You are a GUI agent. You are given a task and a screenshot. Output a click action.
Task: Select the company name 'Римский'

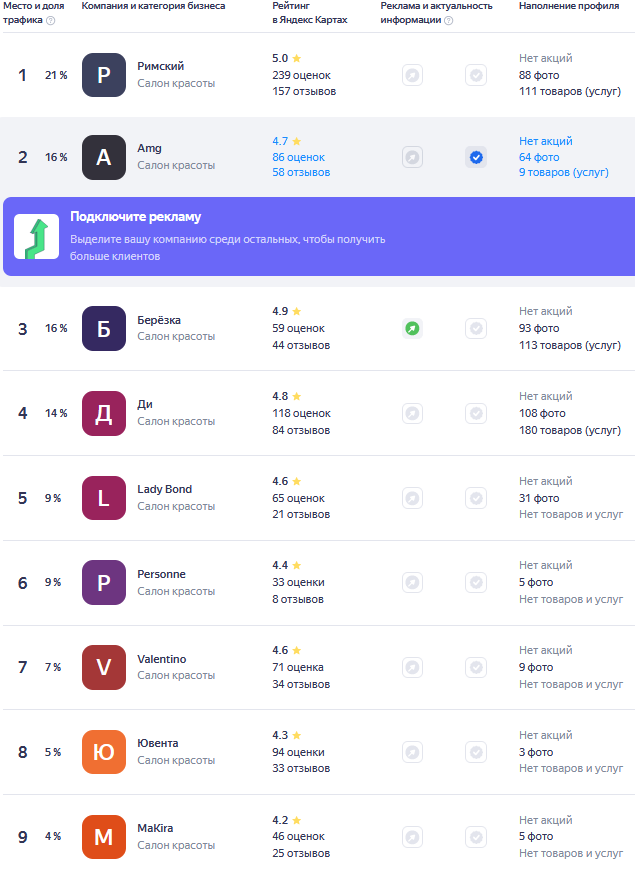coord(161,66)
